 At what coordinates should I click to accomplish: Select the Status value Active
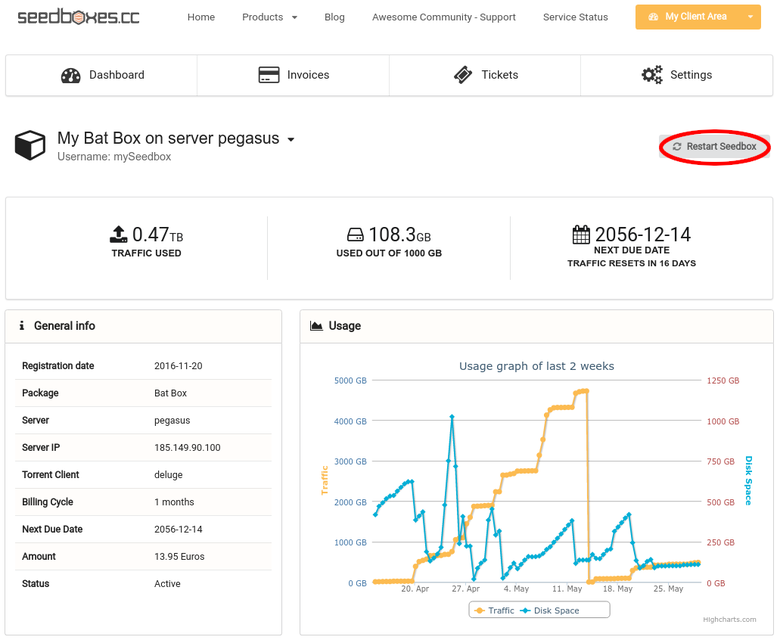(x=167, y=584)
